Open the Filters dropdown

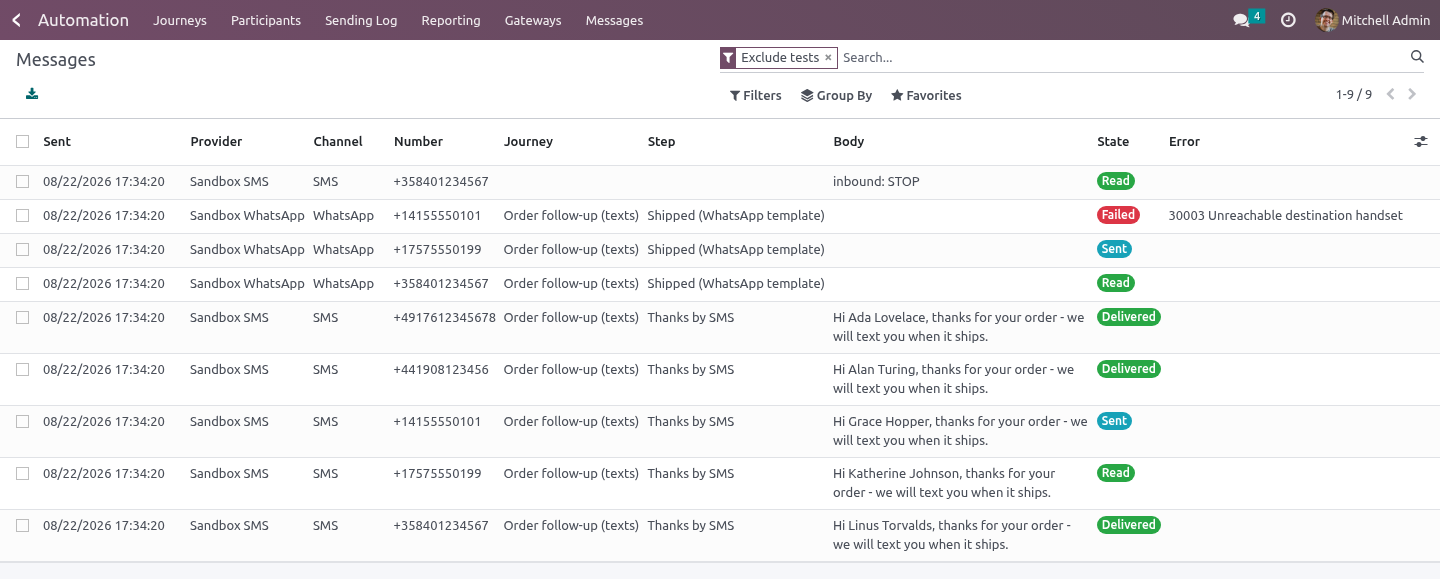(755, 96)
